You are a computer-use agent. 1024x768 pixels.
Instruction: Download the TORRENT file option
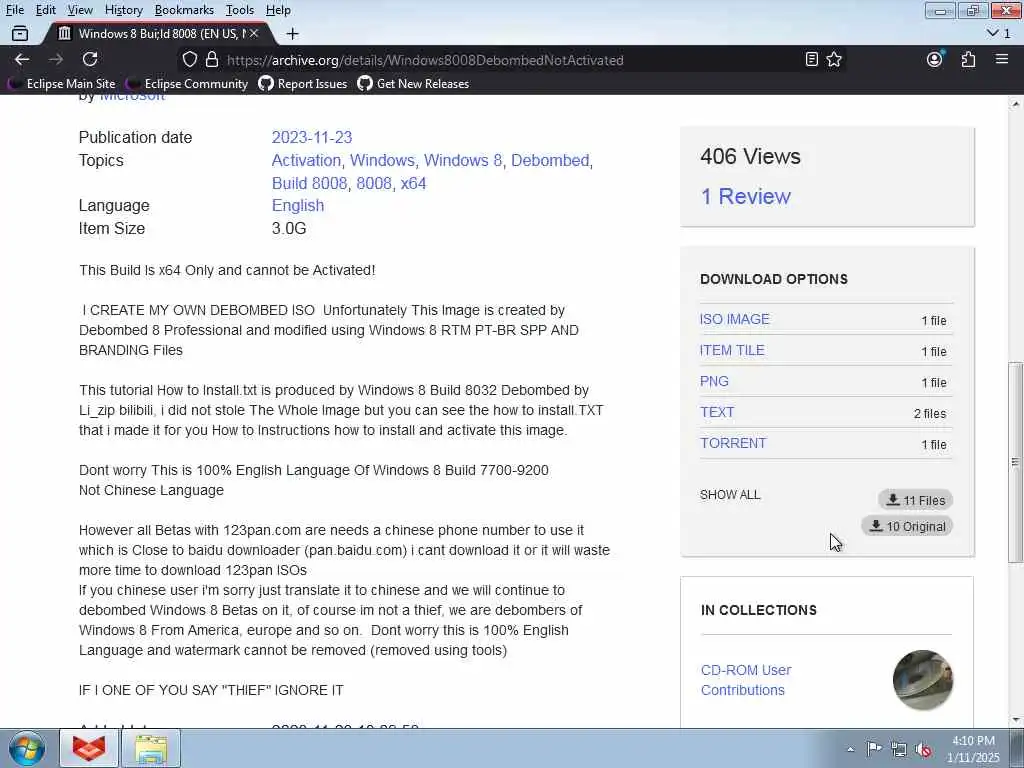tap(733, 443)
